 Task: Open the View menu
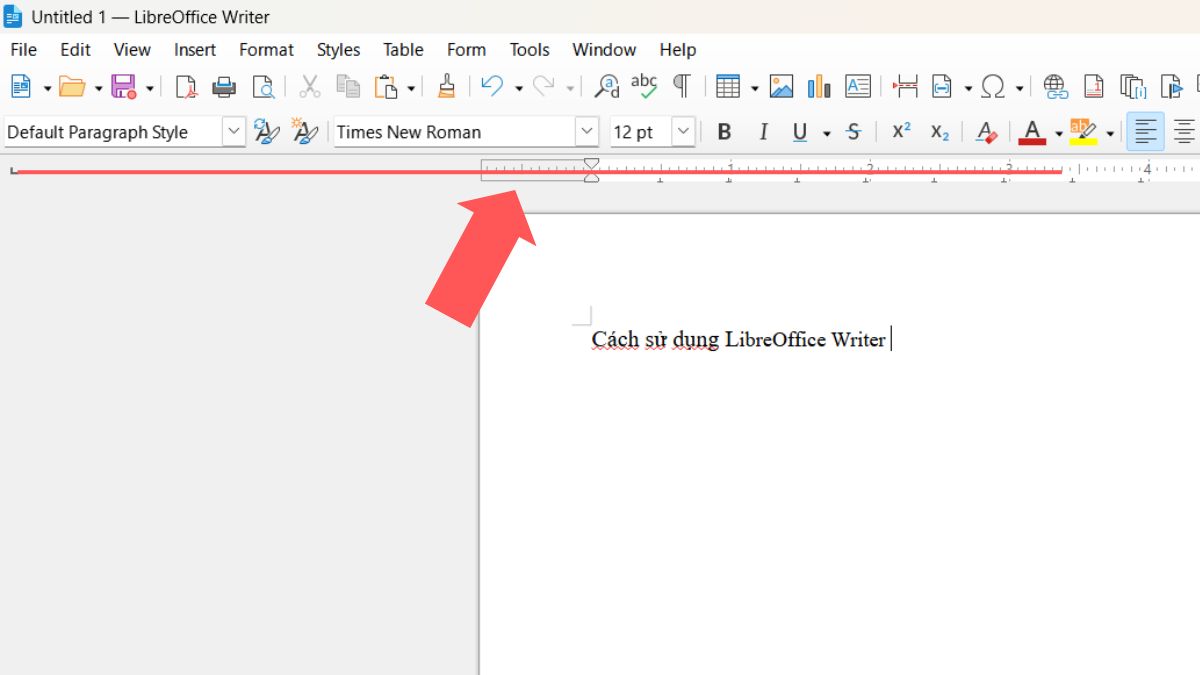(132, 49)
